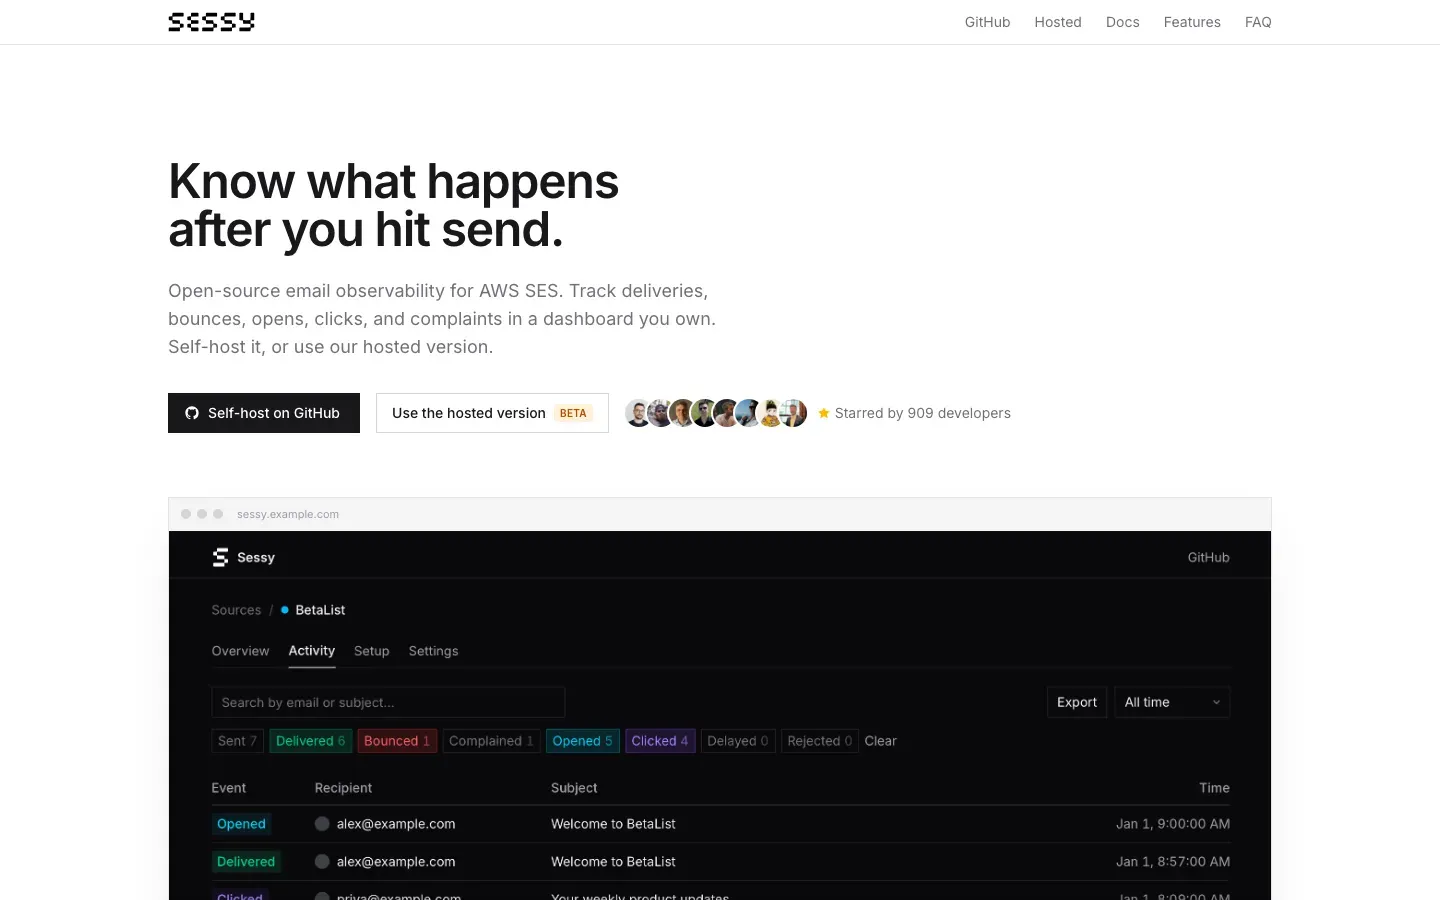Select the Activity tab

tap(312, 651)
